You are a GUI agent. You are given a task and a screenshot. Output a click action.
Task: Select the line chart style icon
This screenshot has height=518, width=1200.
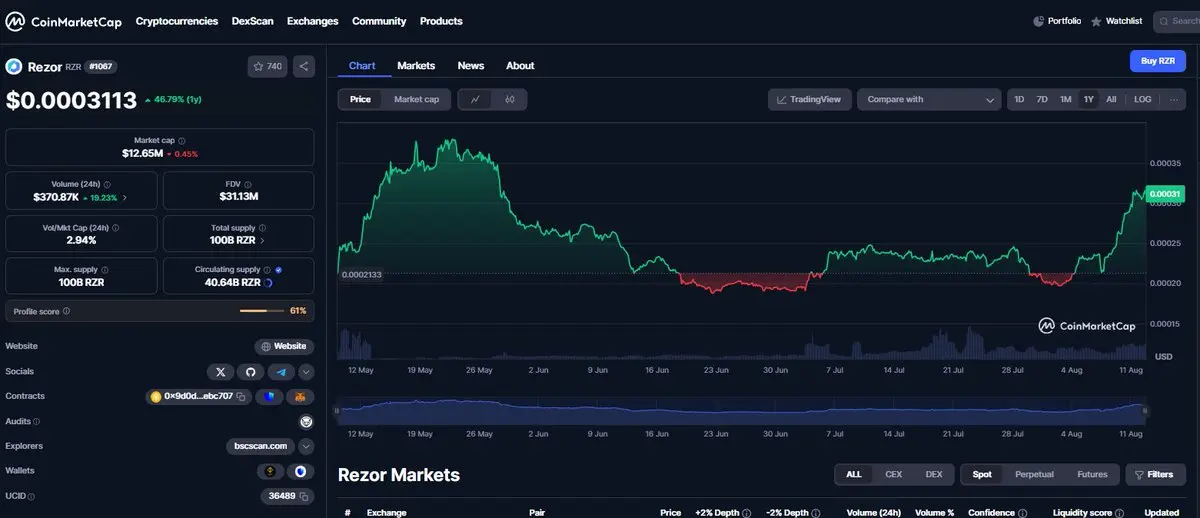click(475, 99)
